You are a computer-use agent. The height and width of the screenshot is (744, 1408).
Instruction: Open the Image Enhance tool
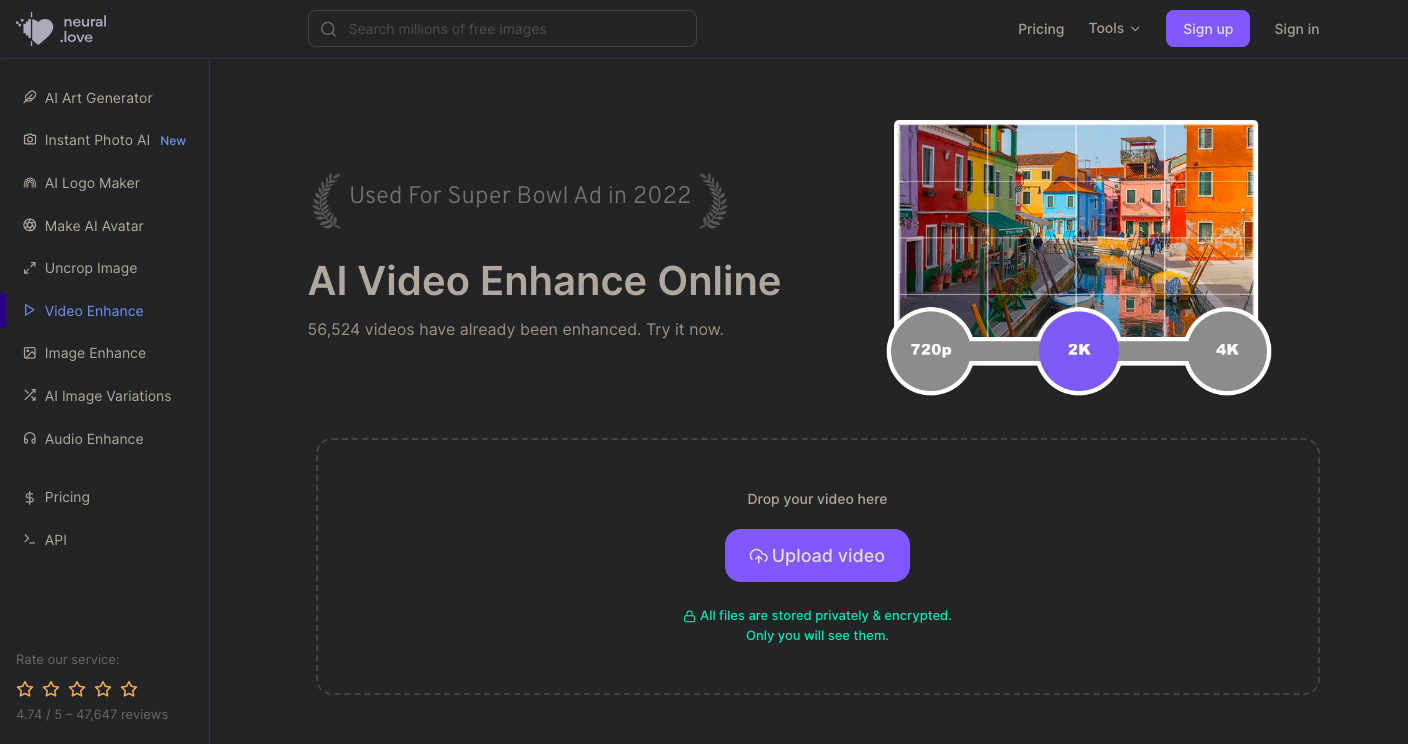coord(94,353)
